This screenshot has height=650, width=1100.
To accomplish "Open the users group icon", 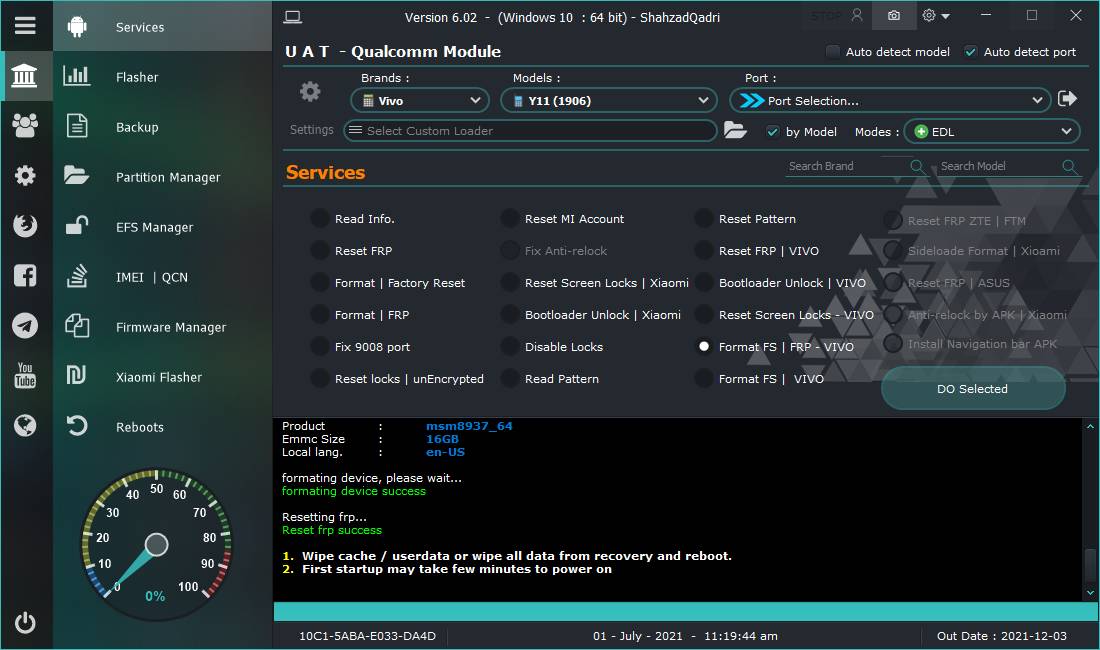I will click(25, 126).
